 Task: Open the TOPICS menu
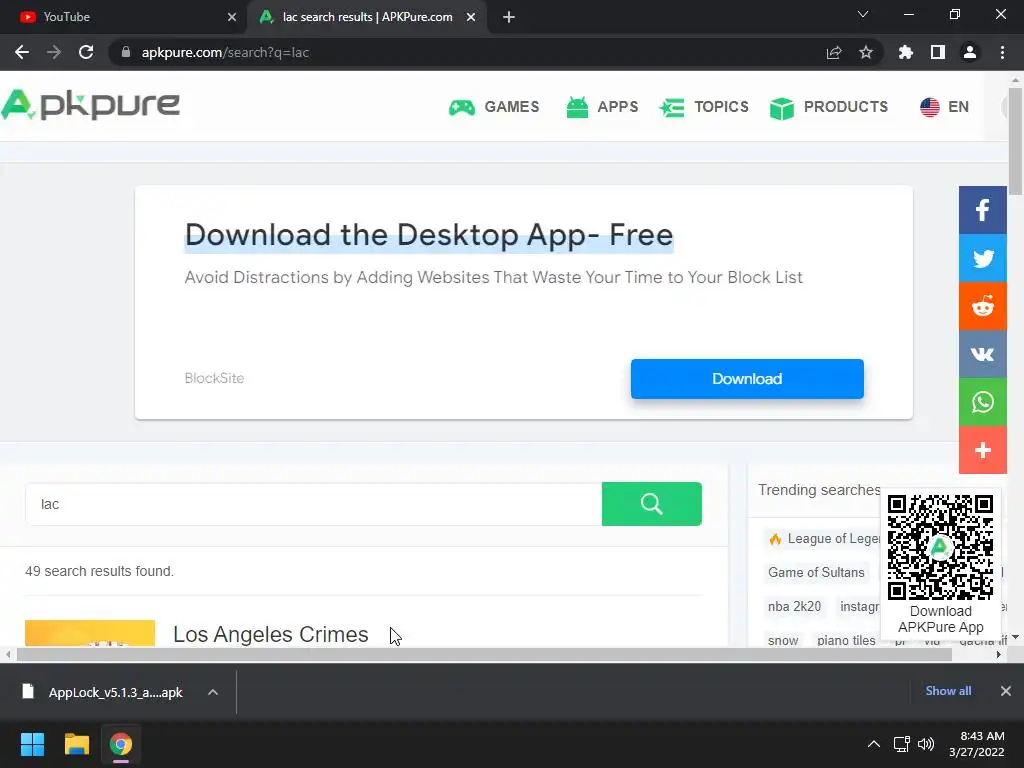[704, 107]
